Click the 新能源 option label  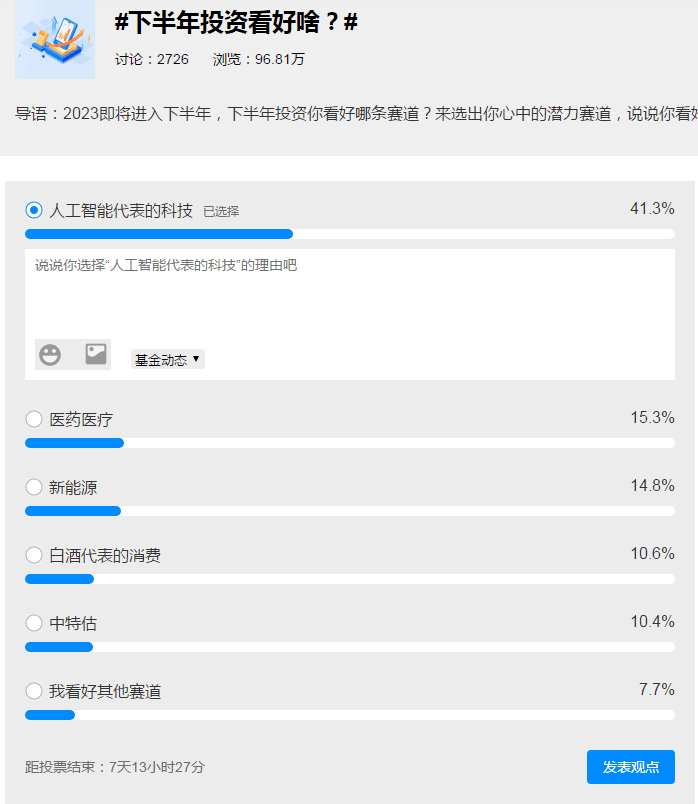coord(73,487)
